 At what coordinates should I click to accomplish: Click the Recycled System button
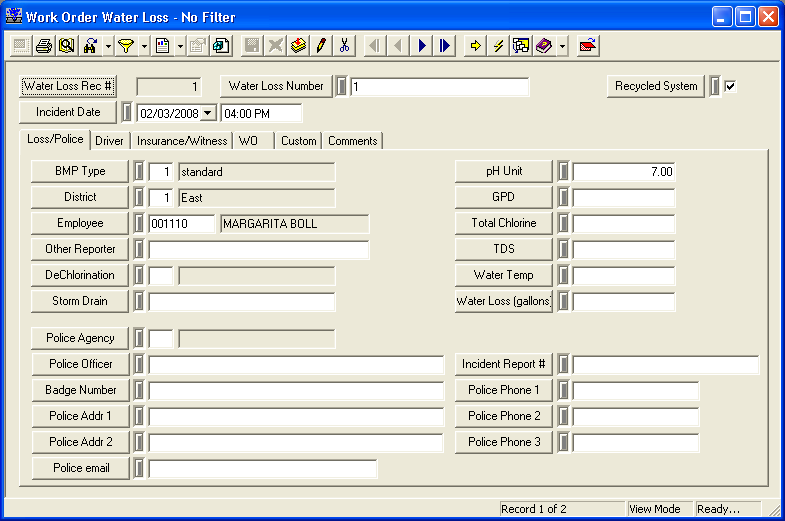click(656, 86)
